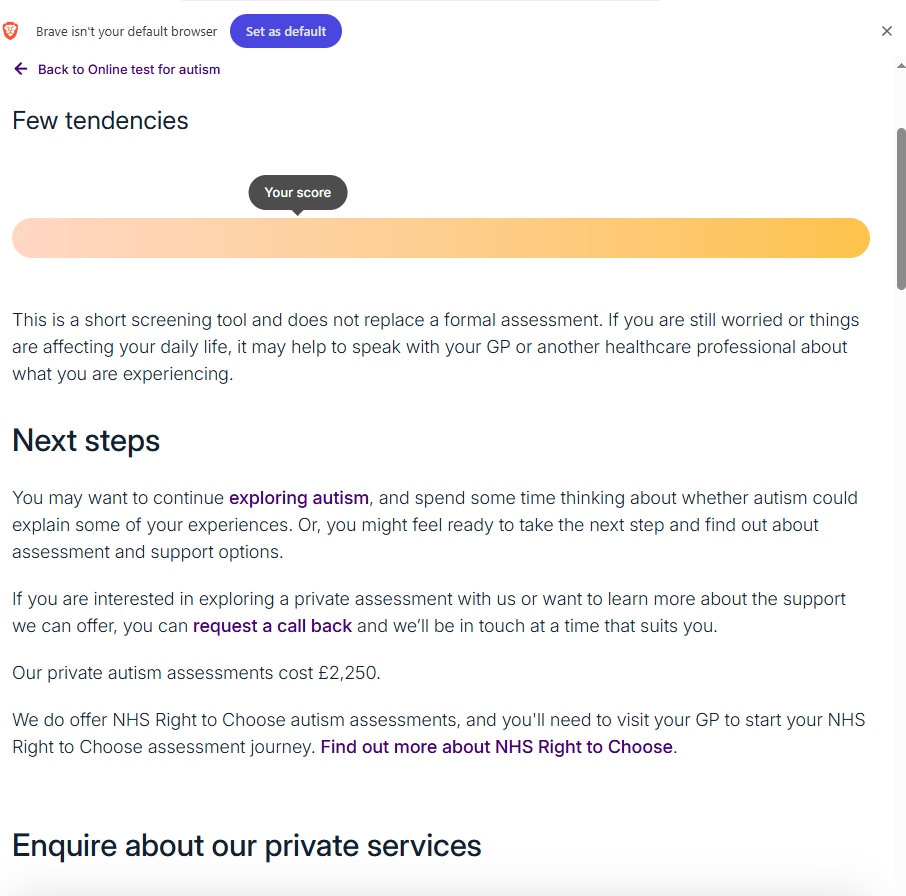
Task: Click the scrollbar up arrow
Action: 900,66
